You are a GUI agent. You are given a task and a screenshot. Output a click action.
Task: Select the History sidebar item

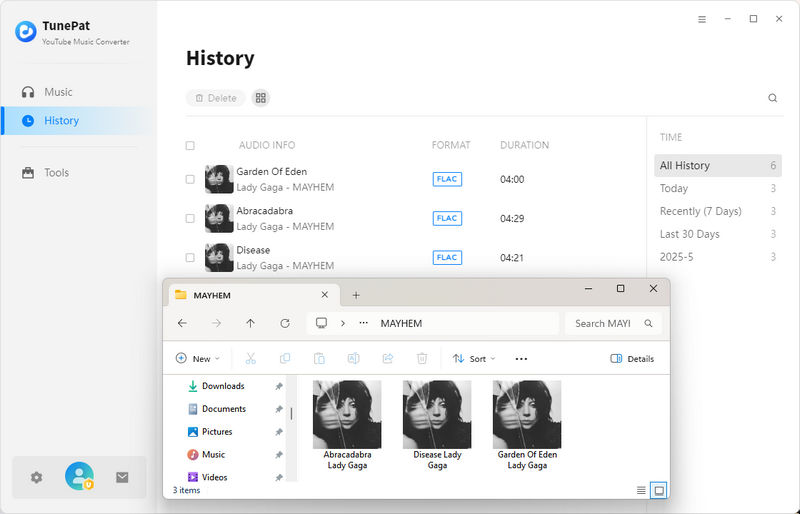pos(77,120)
